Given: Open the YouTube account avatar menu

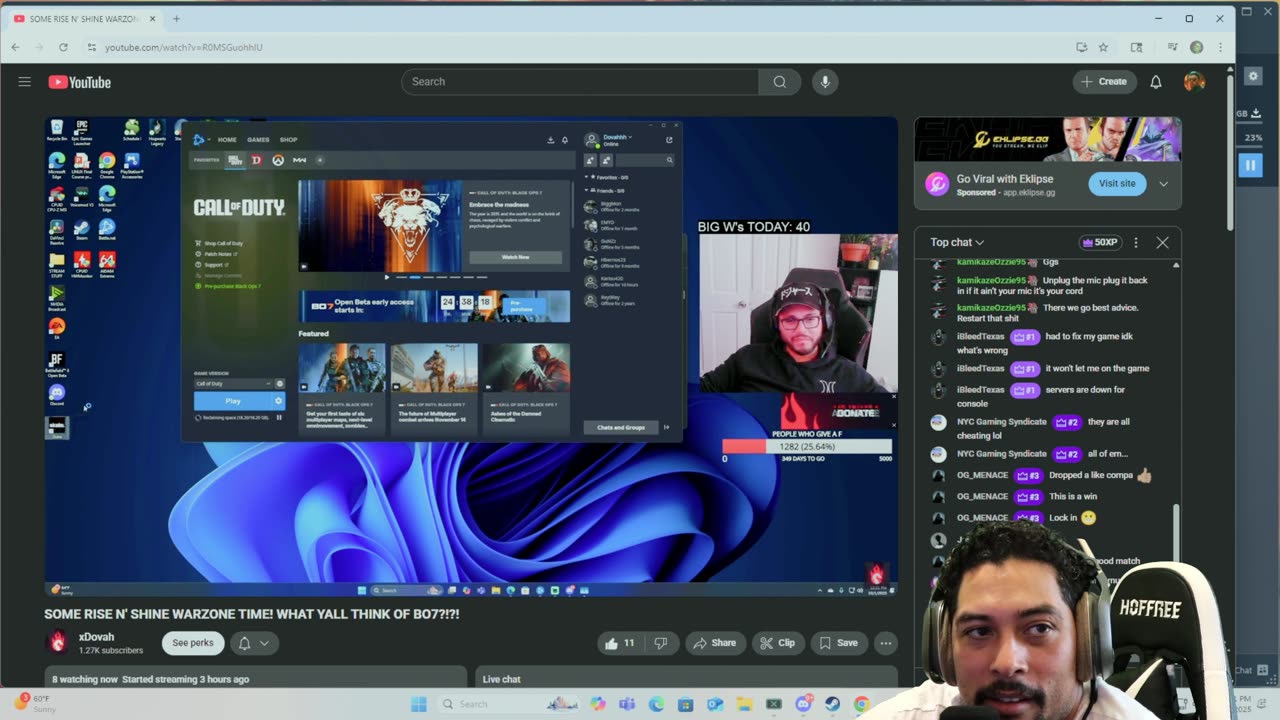Looking at the screenshot, I should (1194, 82).
